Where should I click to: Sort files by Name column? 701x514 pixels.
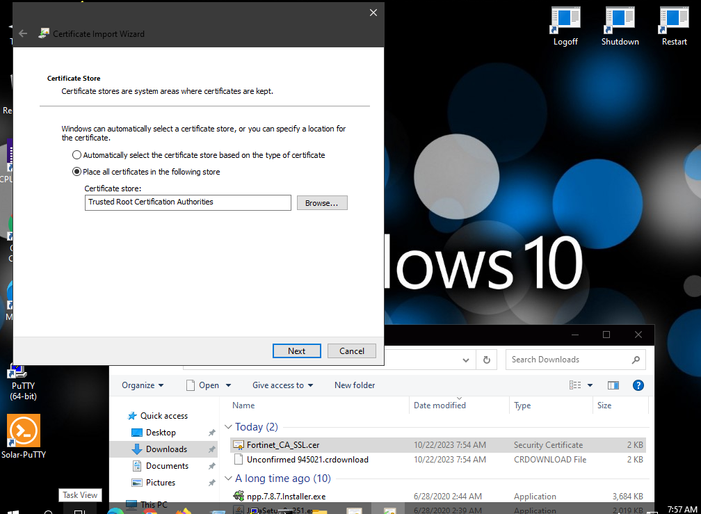click(x=244, y=405)
